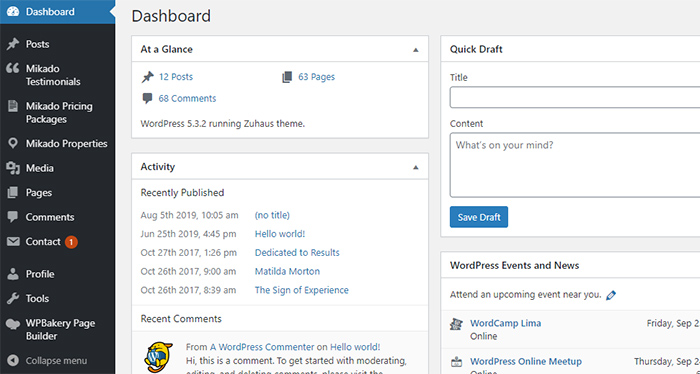Click the Save Draft button
This screenshot has width=700, height=374.
pyautogui.click(x=479, y=217)
